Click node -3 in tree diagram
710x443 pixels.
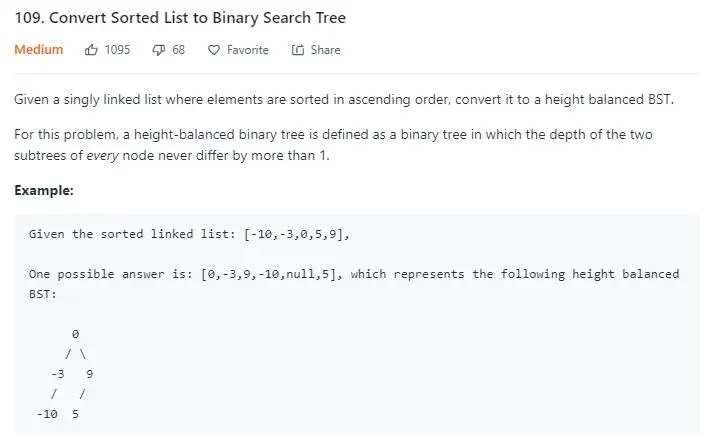58,374
